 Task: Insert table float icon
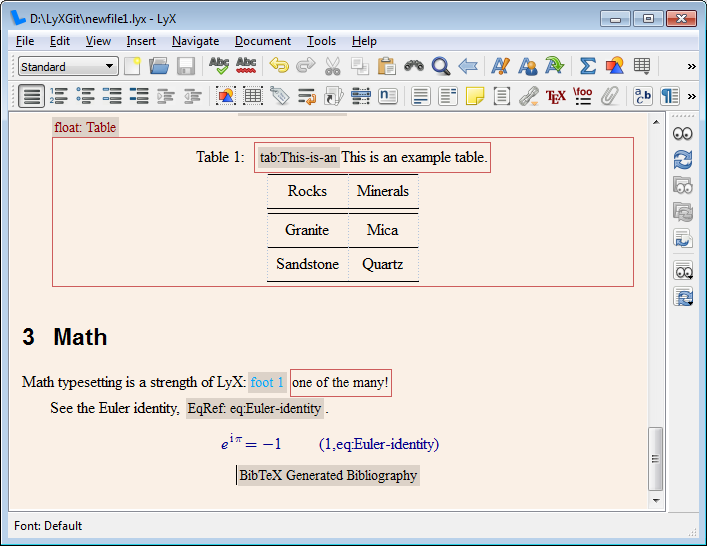pyautogui.click(x=253, y=96)
